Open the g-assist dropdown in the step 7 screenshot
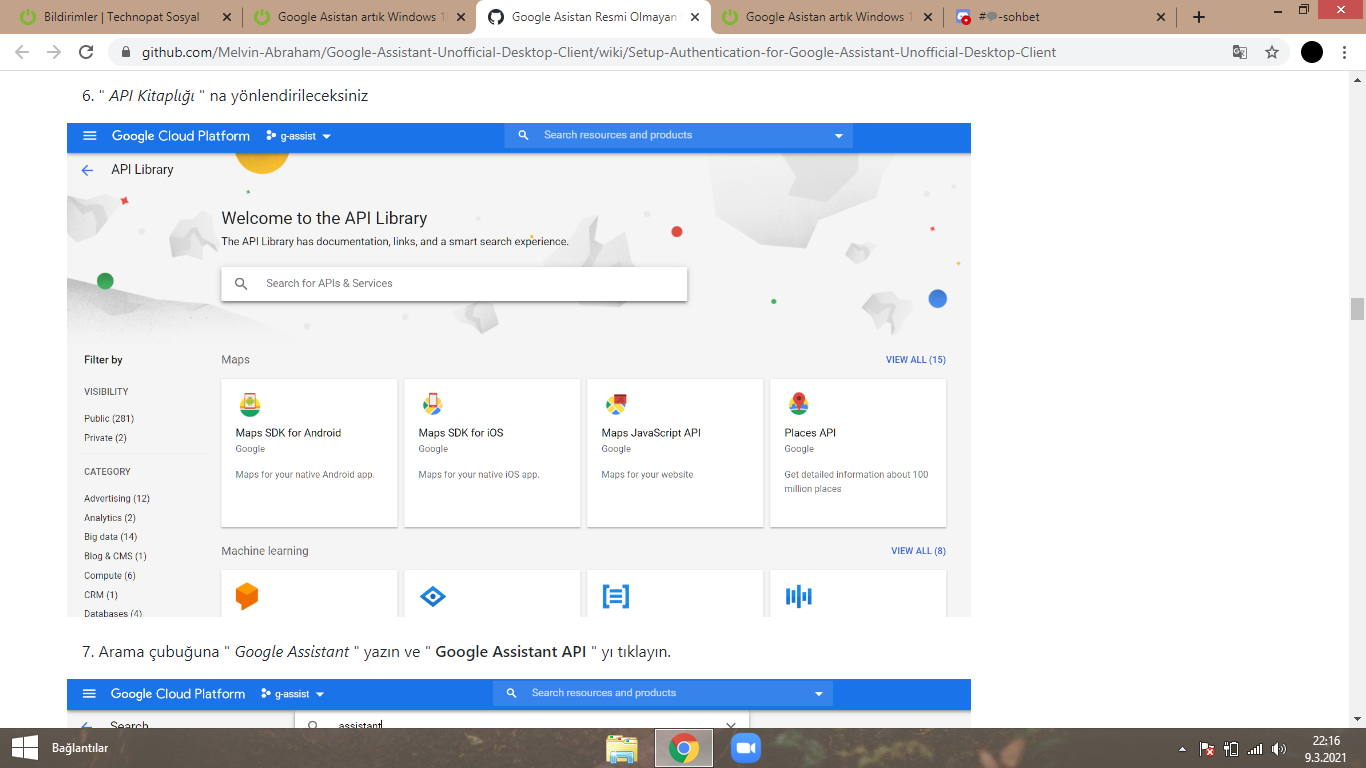The height and width of the screenshot is (768, 1366). click(x=292, y=694)
